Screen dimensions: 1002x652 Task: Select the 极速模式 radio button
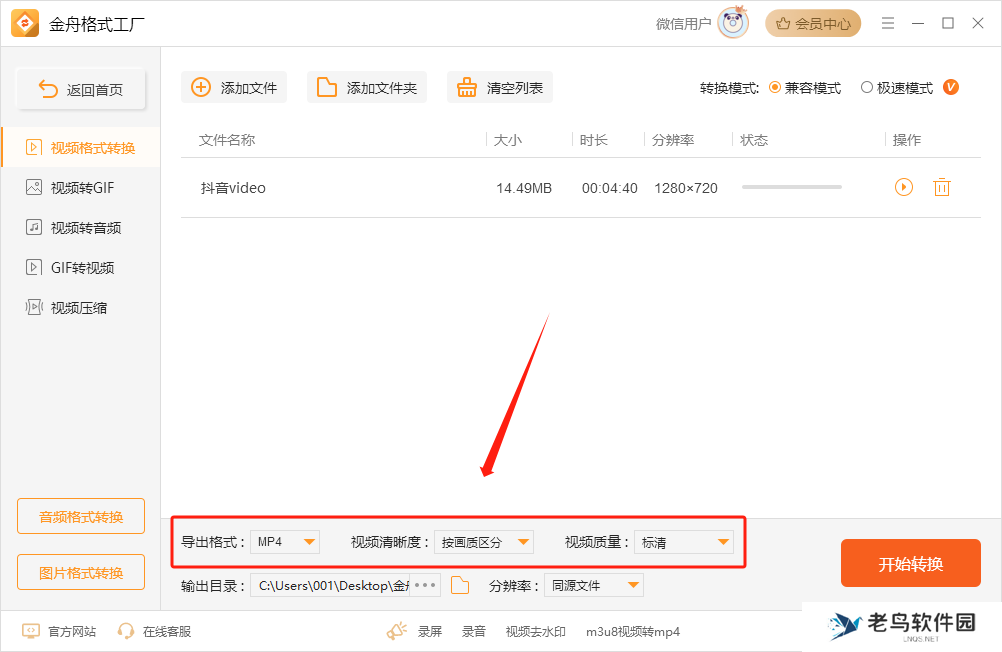(x=867, y=88)
